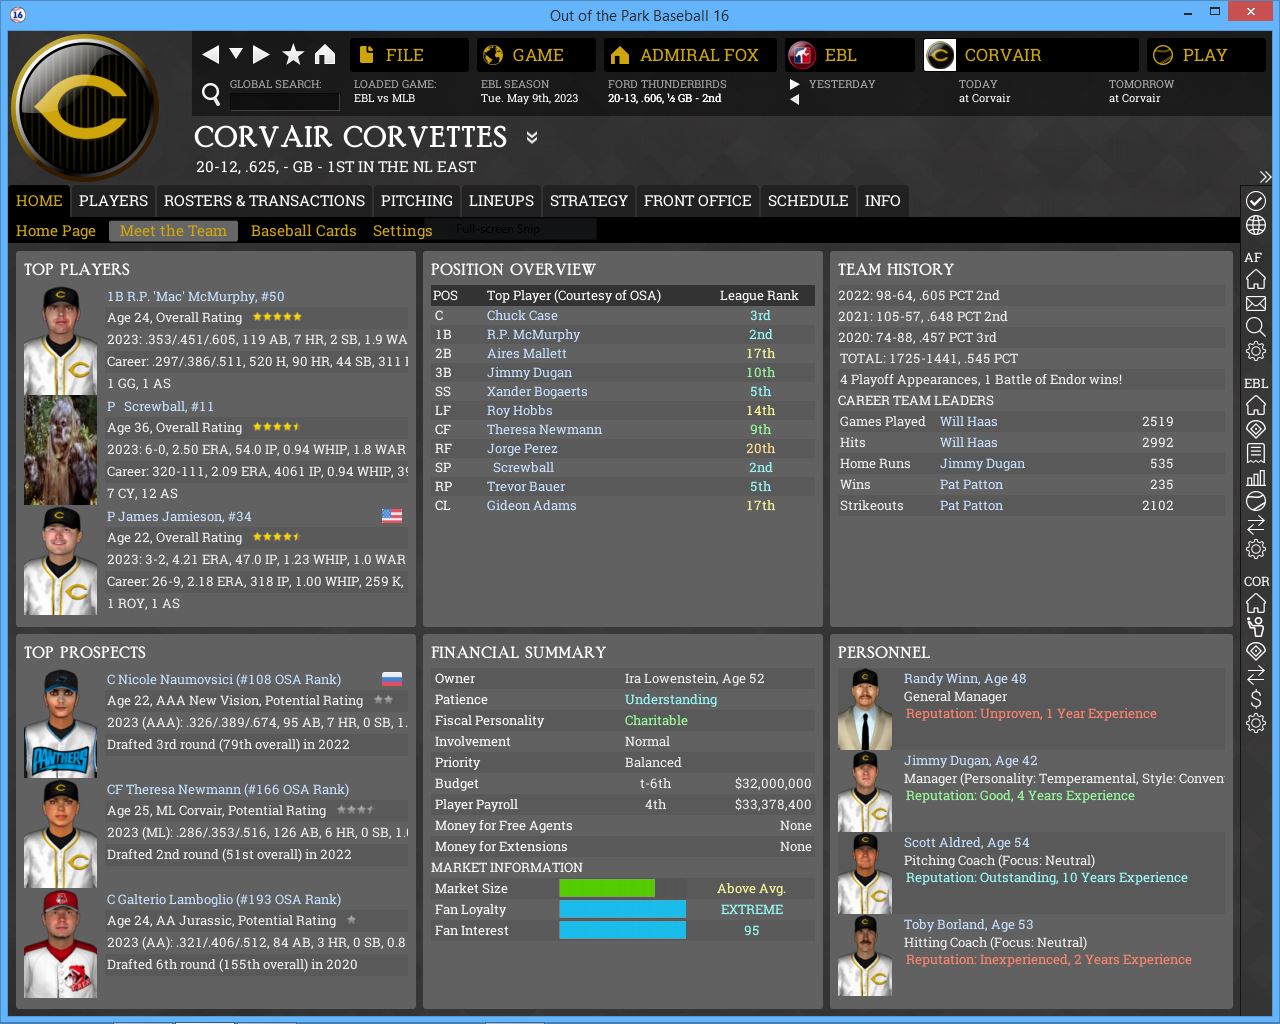Expand the chevron beside Corvair Corvettes title
Viewport: 1280px width, 1024px height.
532,137
